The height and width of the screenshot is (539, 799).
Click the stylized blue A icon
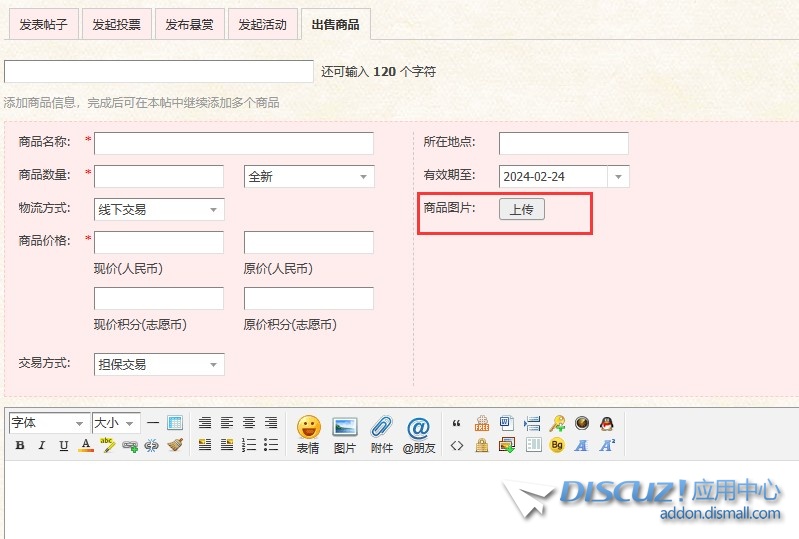point(581,446)
